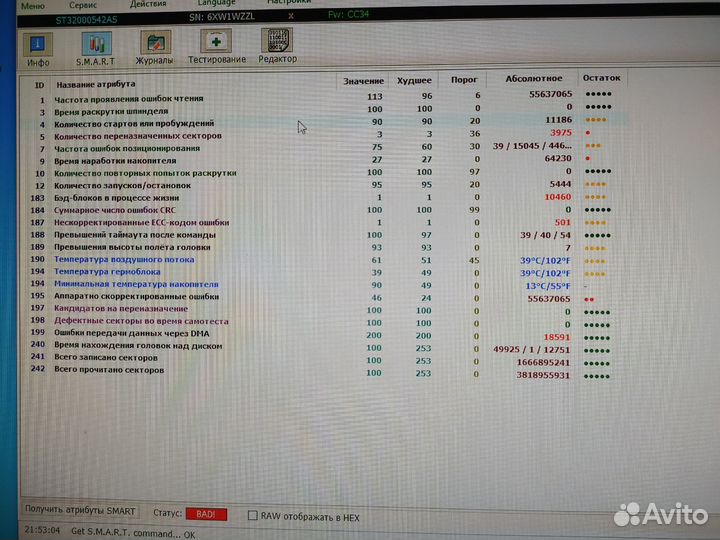The height and width of the screenshot is (540, 720).
Task: Select row Дефектные секторы во время самотеста
Action: click(324, 322)
